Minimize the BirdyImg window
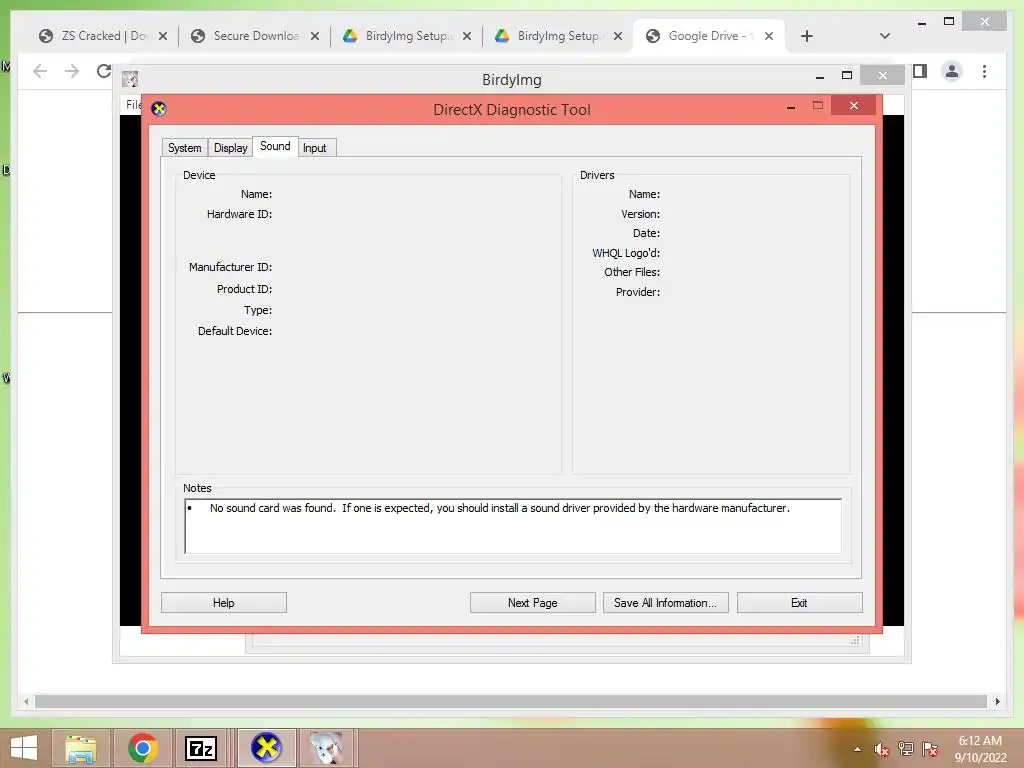 [x=820, y=76]
